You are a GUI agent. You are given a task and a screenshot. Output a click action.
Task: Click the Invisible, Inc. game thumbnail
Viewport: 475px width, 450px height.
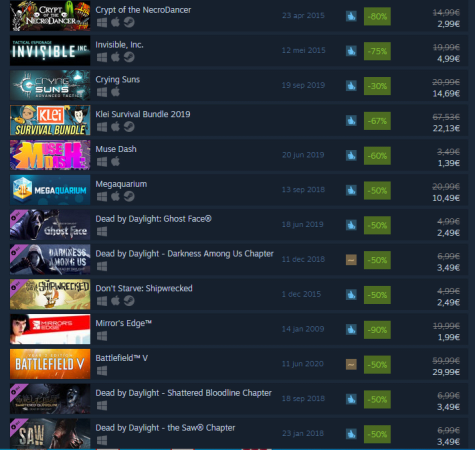pyautogui.click(x=50, y=51)
